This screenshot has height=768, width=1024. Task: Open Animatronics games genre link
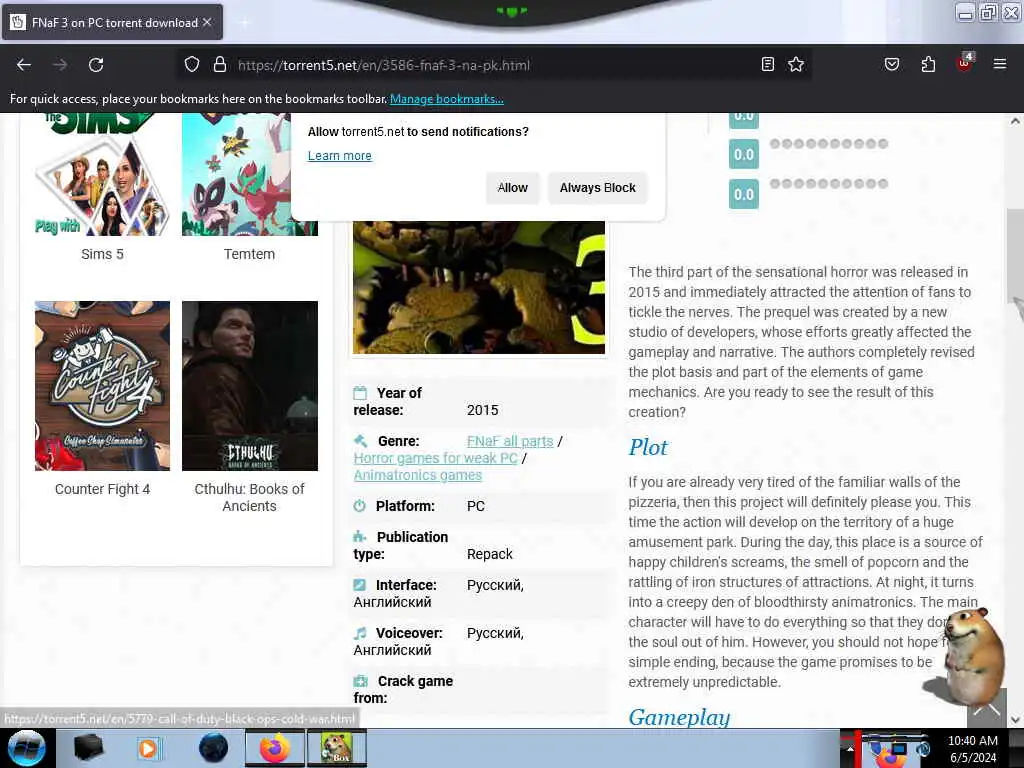pyautogui.click(x=418, y=475)
